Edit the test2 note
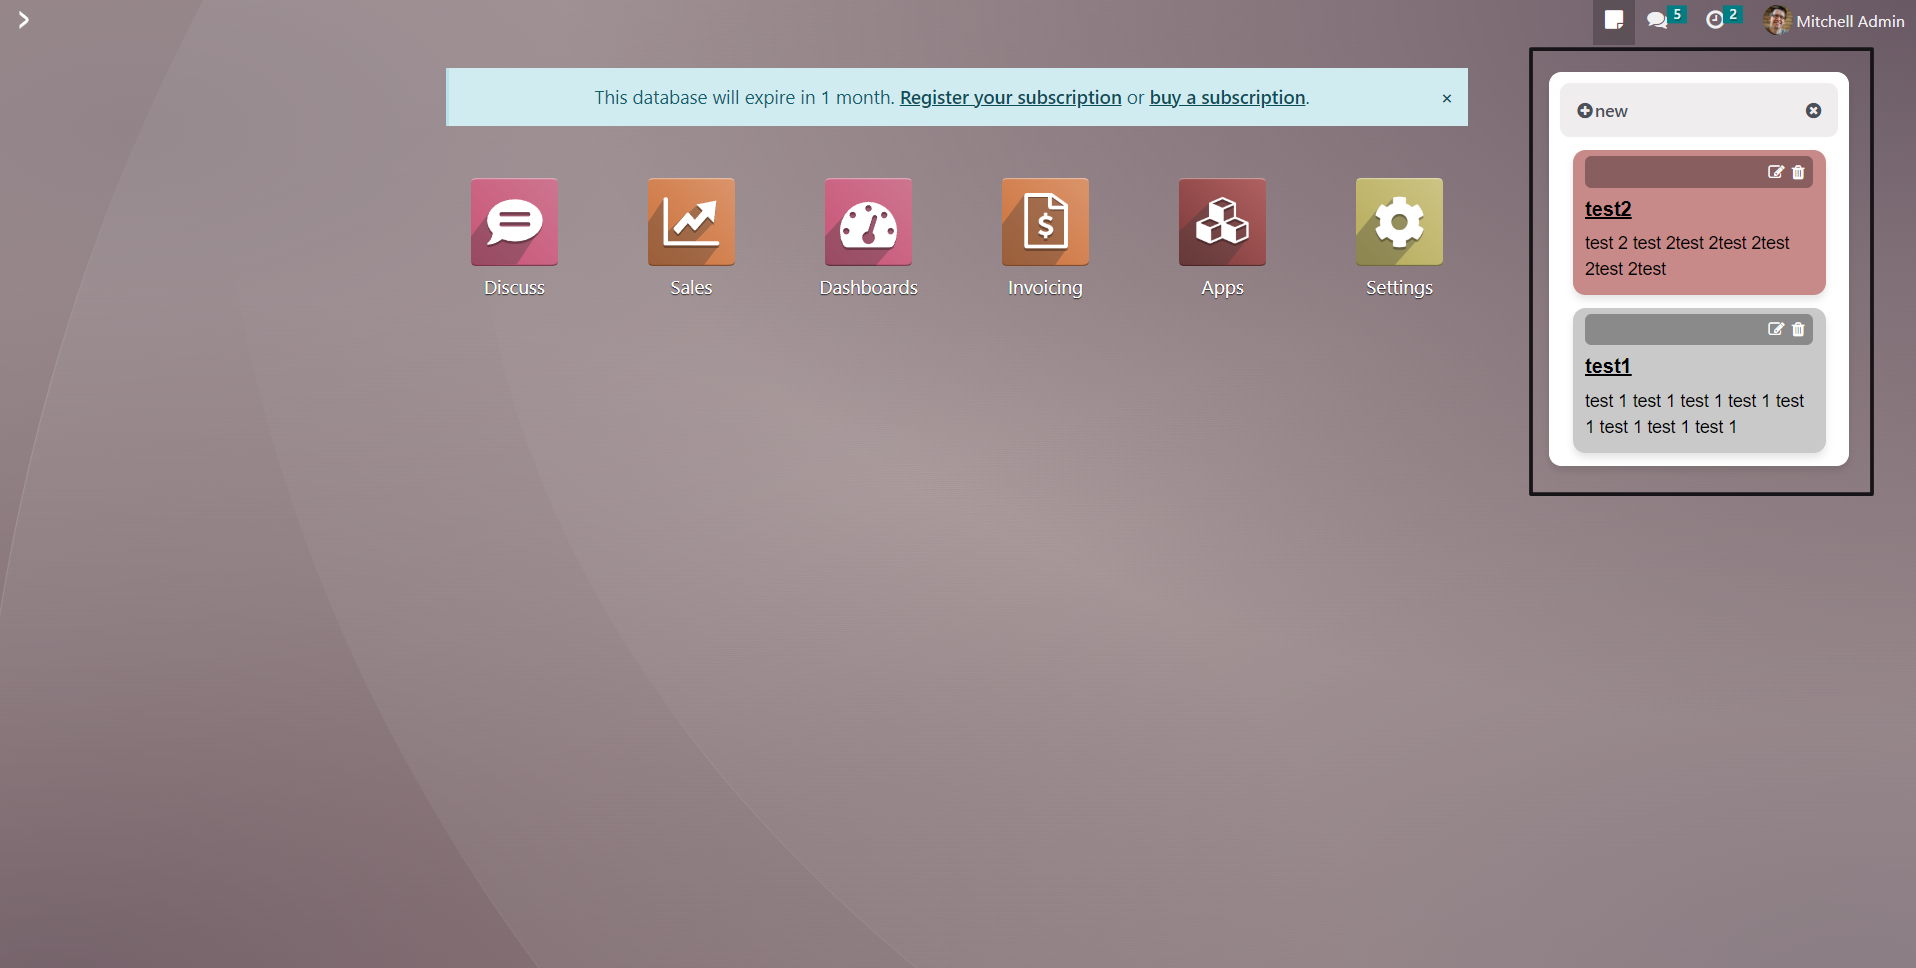 coord(1775,172)
